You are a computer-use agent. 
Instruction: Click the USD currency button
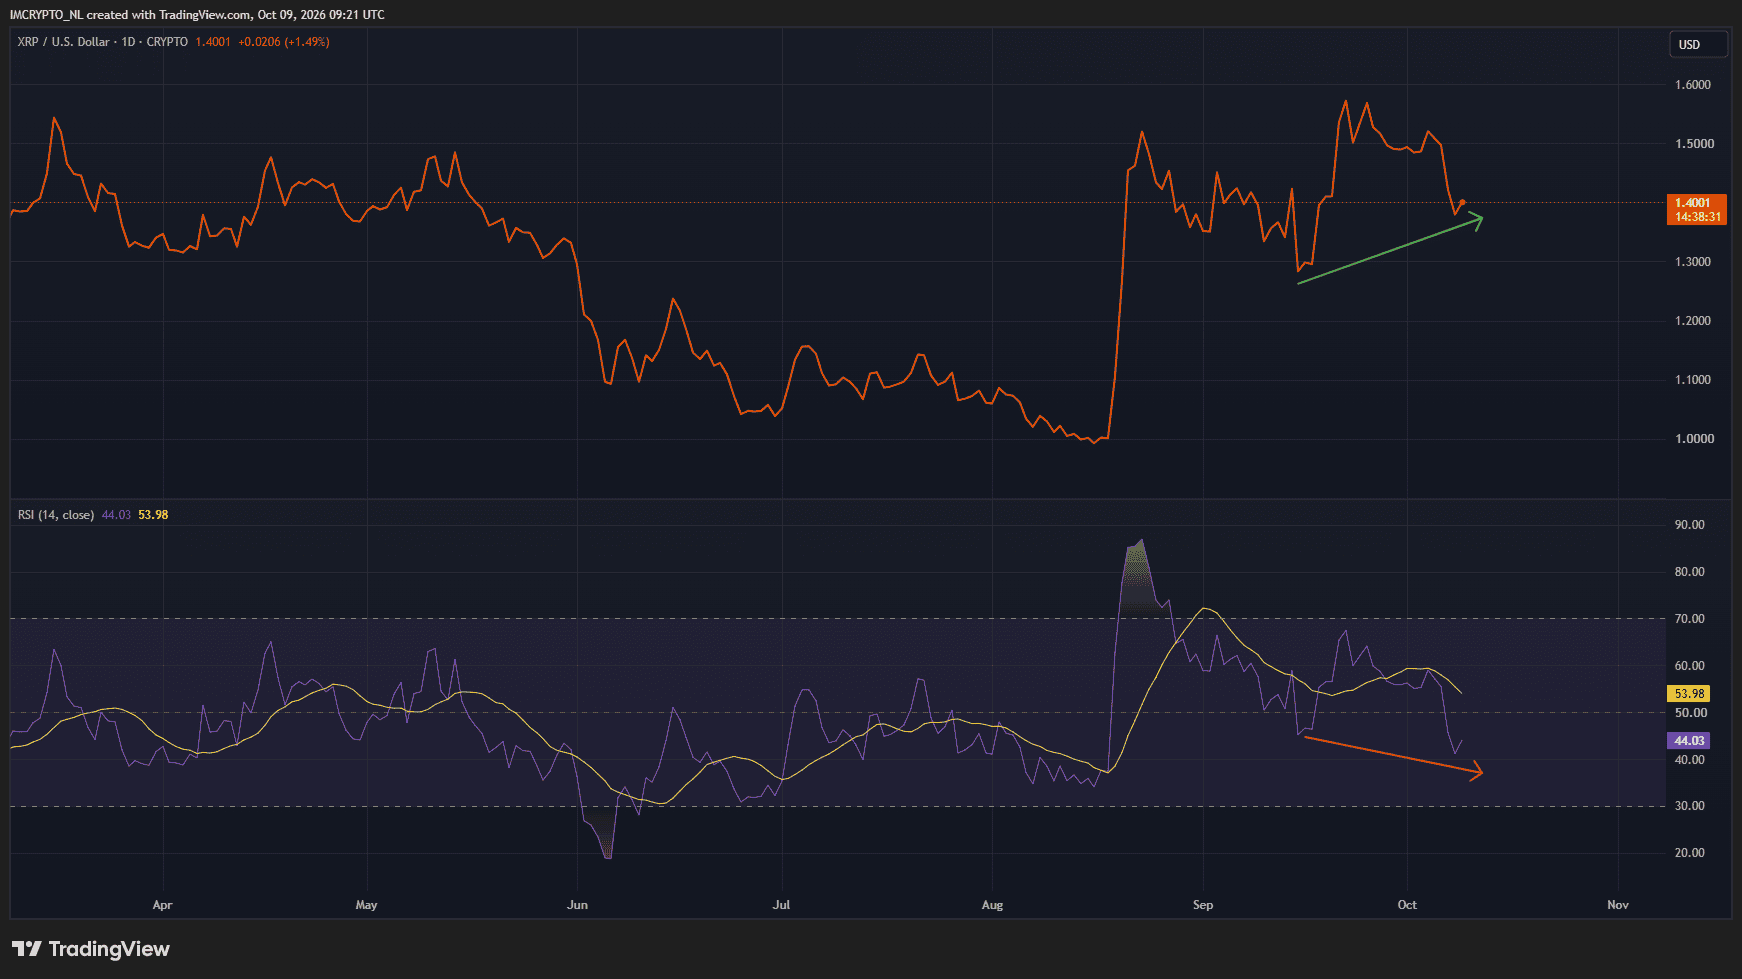coord(1697,44)
